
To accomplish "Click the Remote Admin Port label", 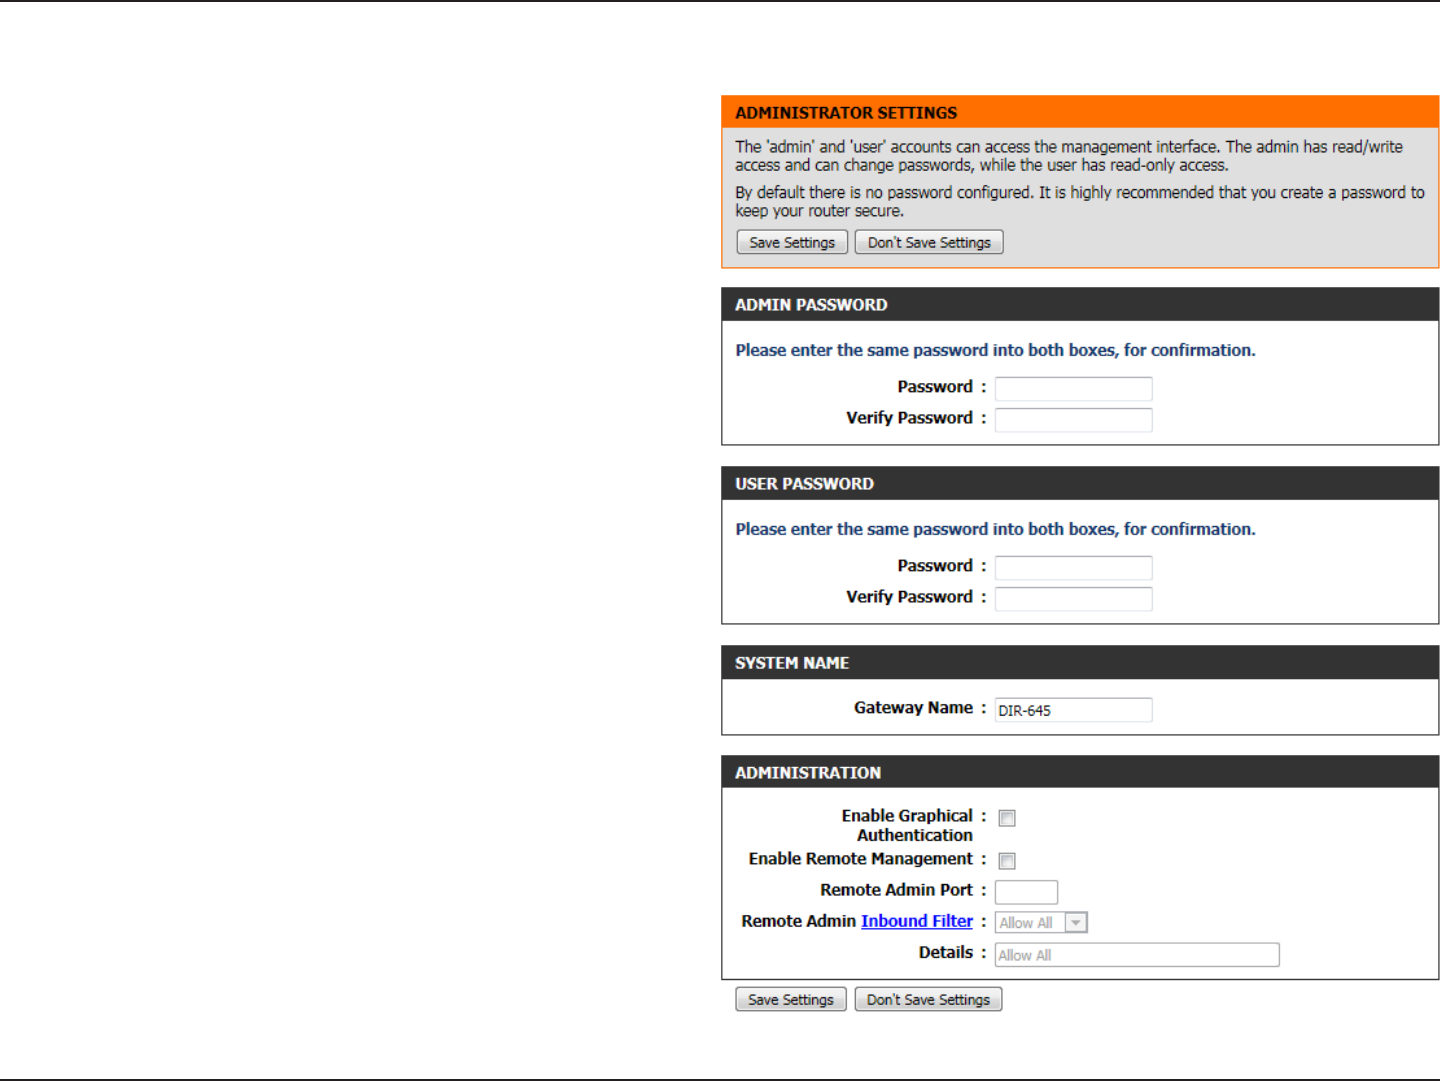I will [x=896, y=890].
